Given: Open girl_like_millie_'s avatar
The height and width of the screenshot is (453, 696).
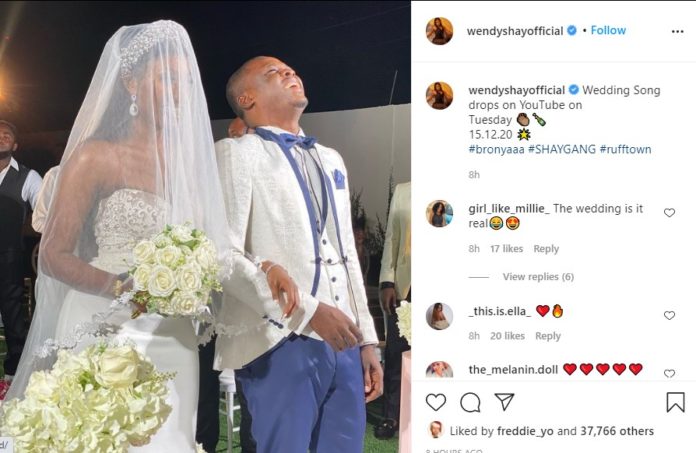Looking at the screenshot, I should (x=439, y=213).
